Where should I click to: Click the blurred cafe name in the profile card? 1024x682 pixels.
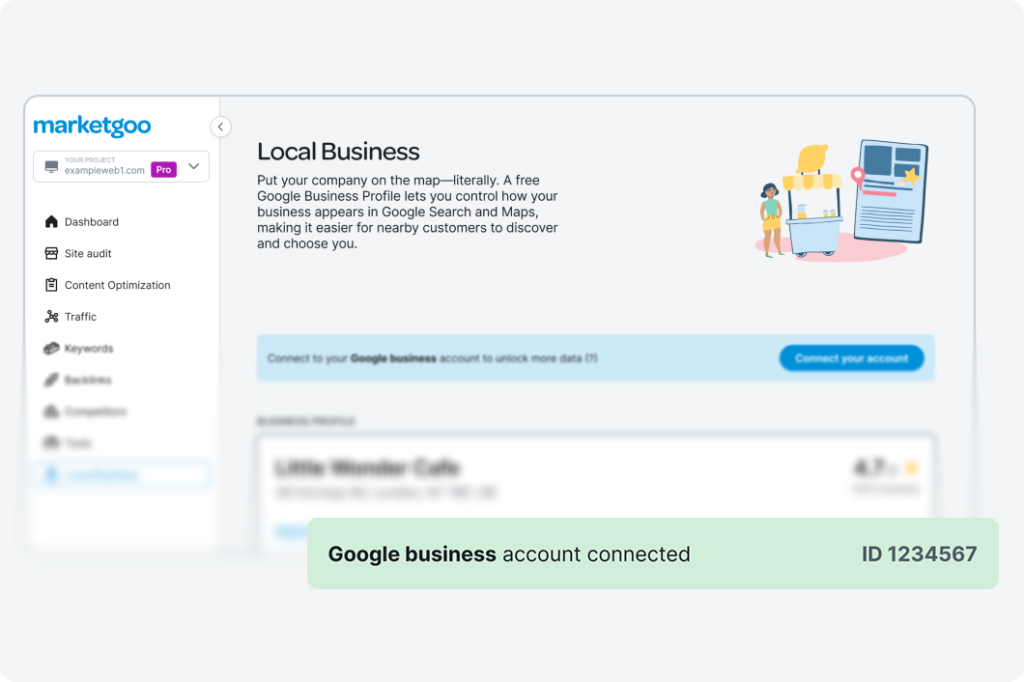367,468
